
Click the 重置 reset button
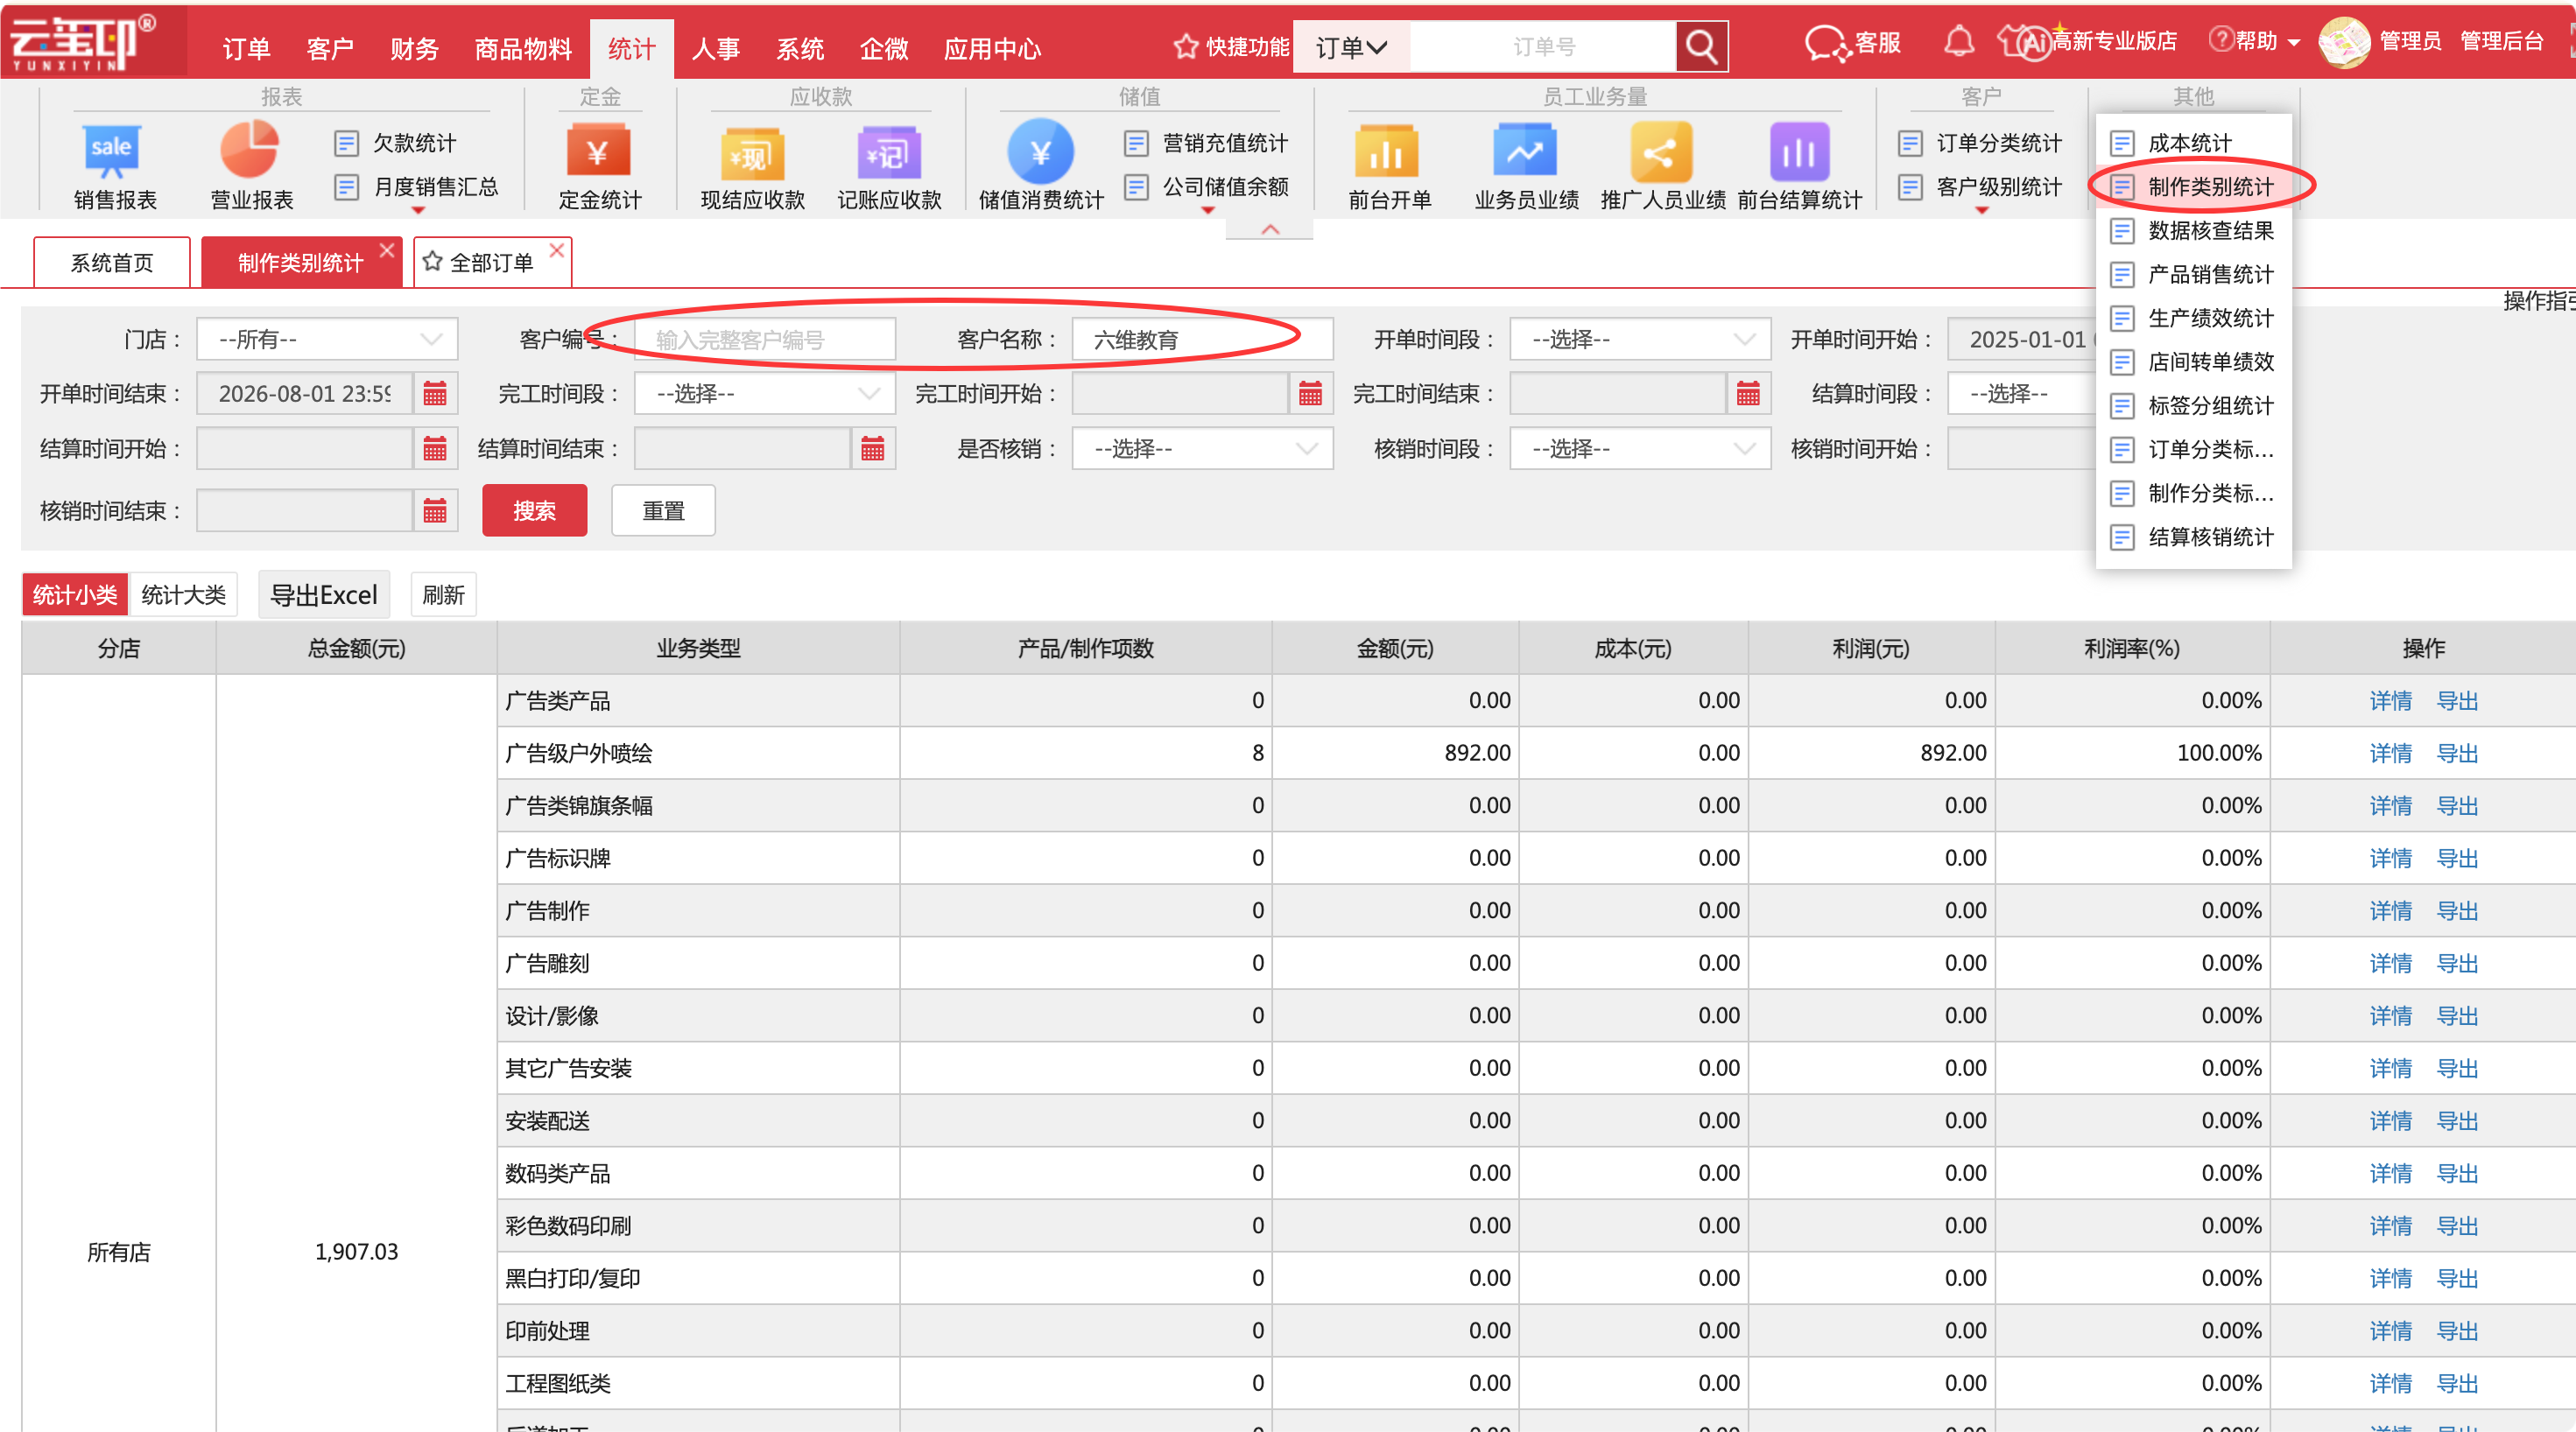pyautogui.click(x=663, y=510)
